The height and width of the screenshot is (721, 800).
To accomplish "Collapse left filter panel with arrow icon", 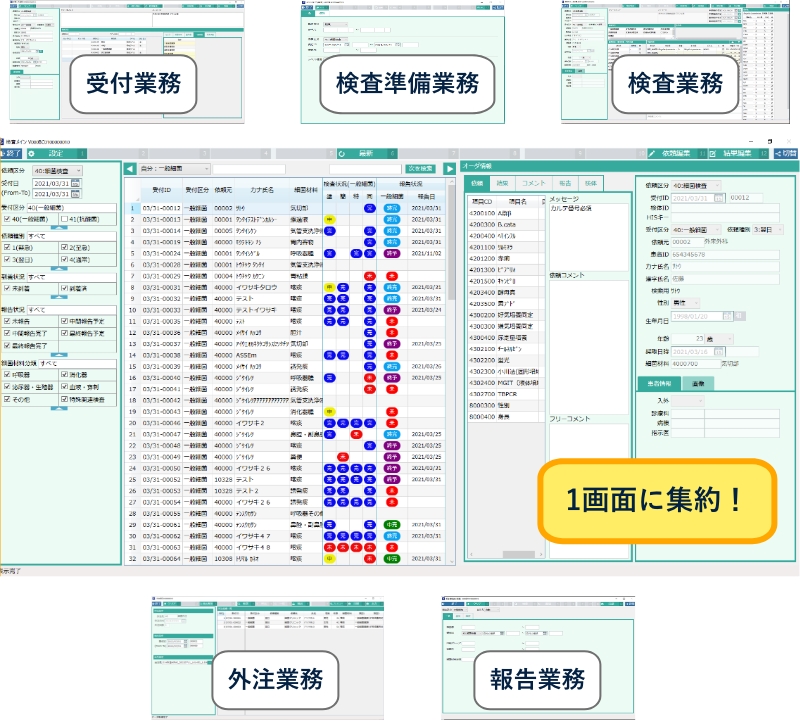I will (x=128, y=170).
